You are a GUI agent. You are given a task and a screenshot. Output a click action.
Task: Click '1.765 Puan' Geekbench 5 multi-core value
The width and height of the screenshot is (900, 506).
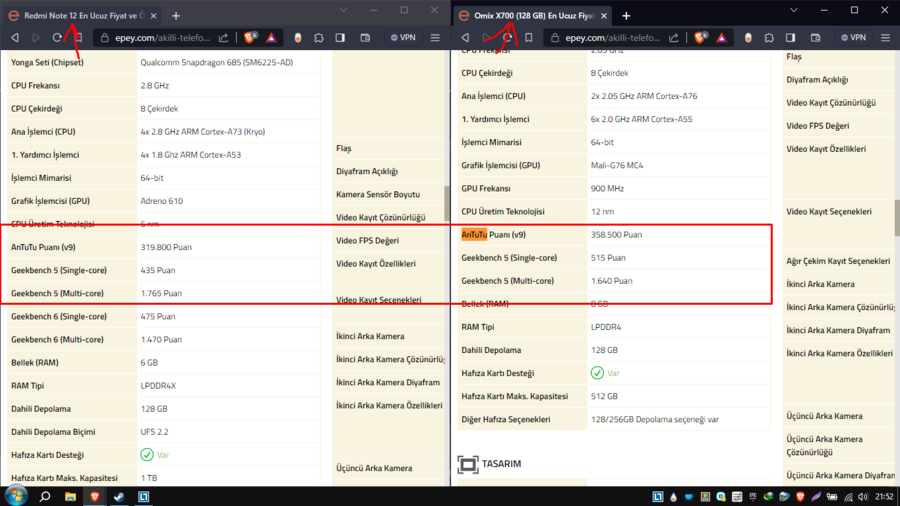click(x=161, y=293)
